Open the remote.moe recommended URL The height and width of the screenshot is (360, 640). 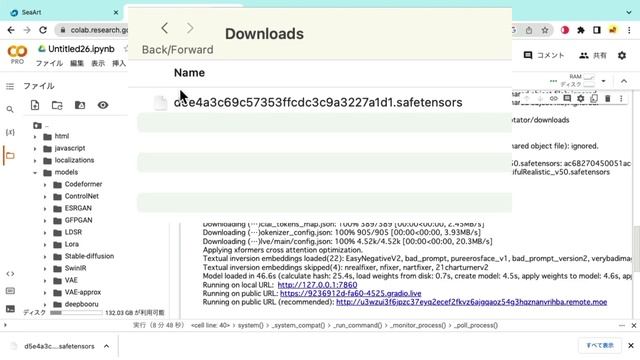click(471, 302)
